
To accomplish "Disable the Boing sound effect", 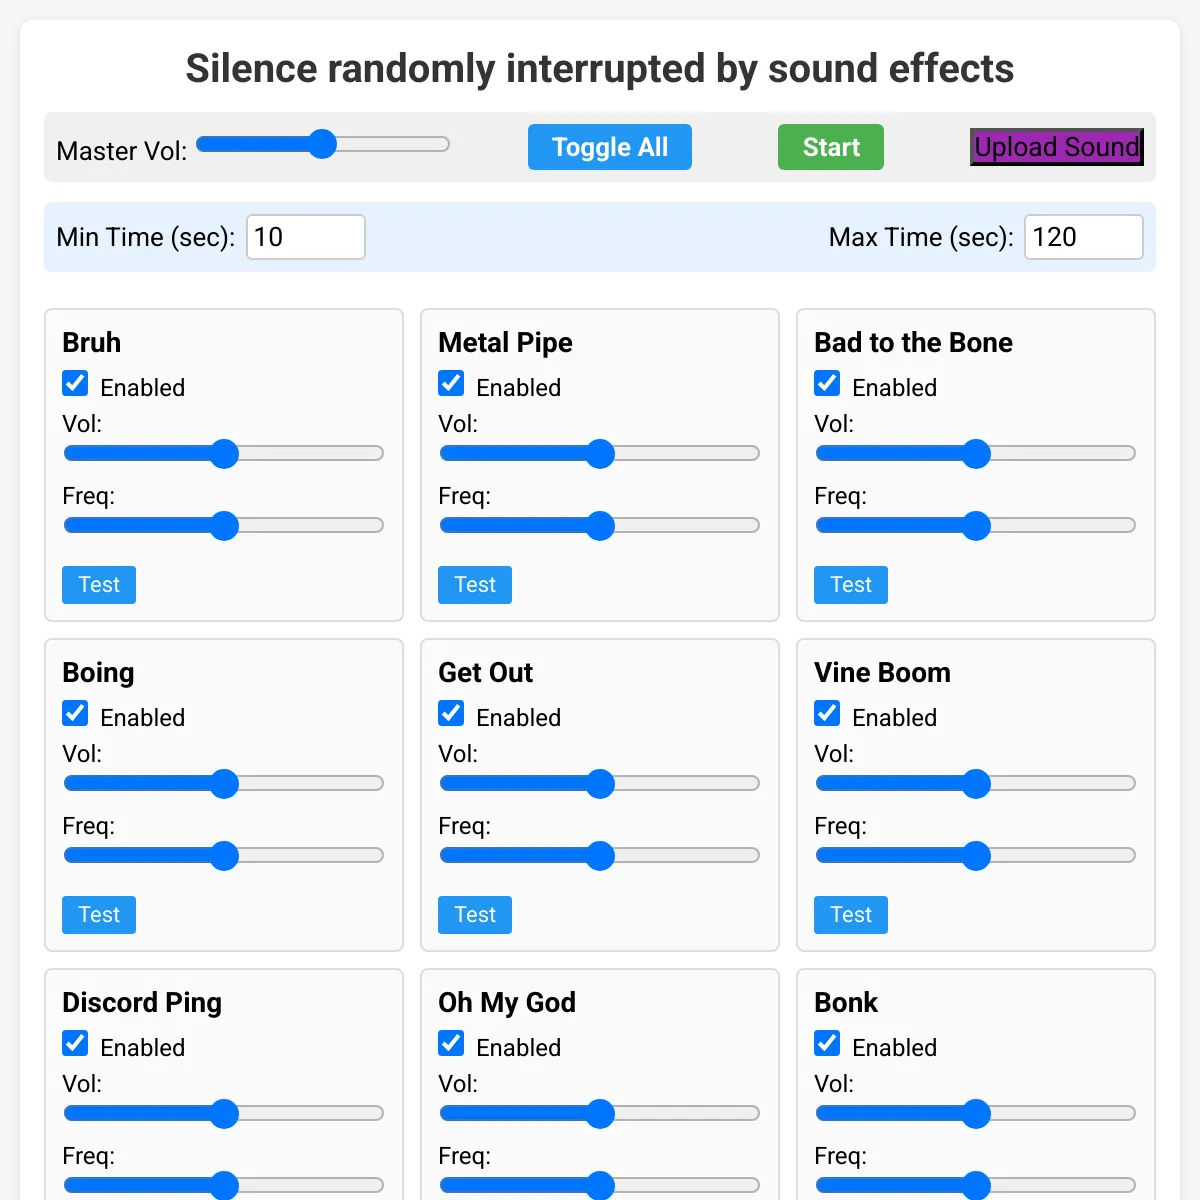I will pos(75,713).
